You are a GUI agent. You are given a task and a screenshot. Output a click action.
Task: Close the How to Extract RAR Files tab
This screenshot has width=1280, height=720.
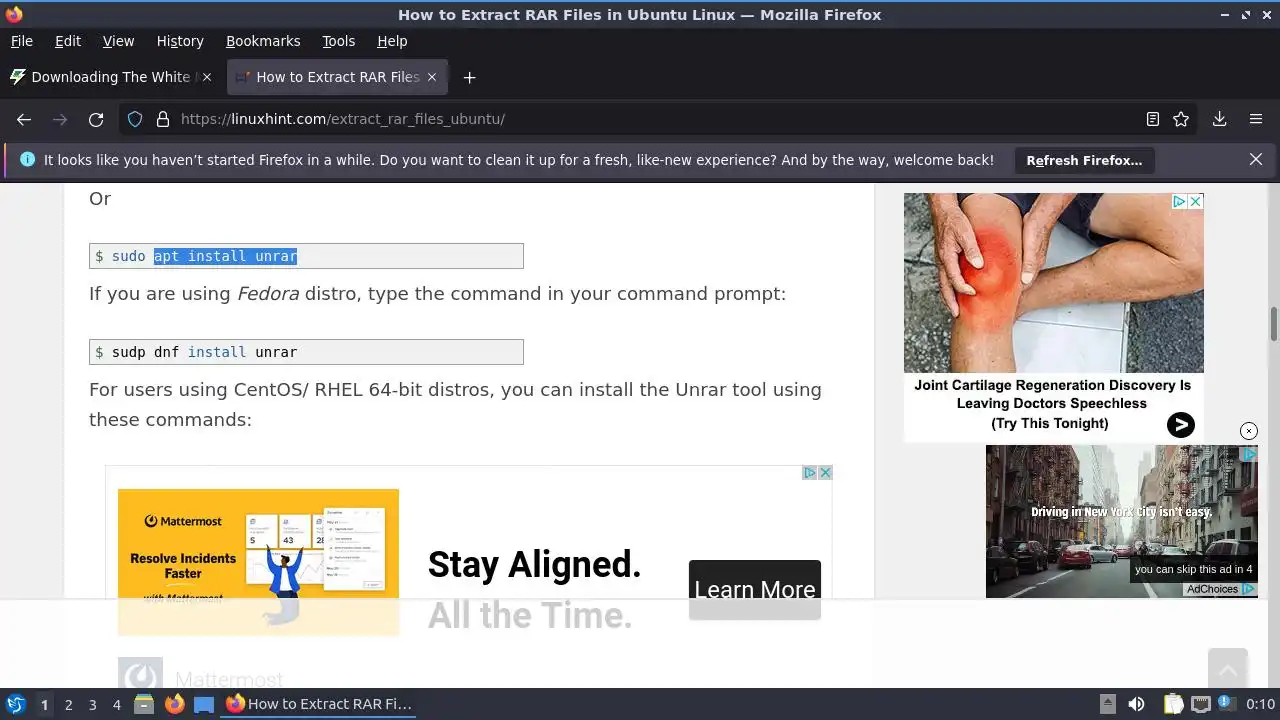tap(432, 77)
